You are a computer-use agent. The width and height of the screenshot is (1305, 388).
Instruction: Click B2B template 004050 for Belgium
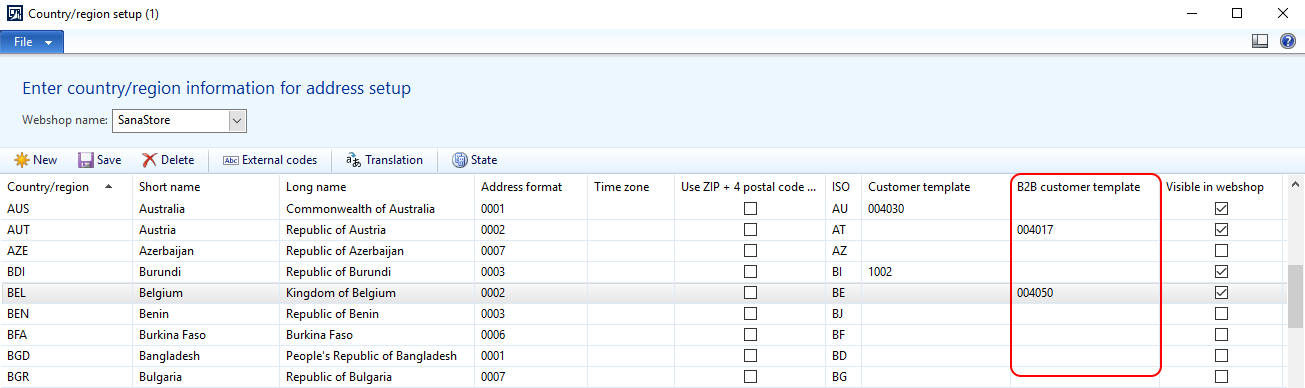click(1084, 293)
